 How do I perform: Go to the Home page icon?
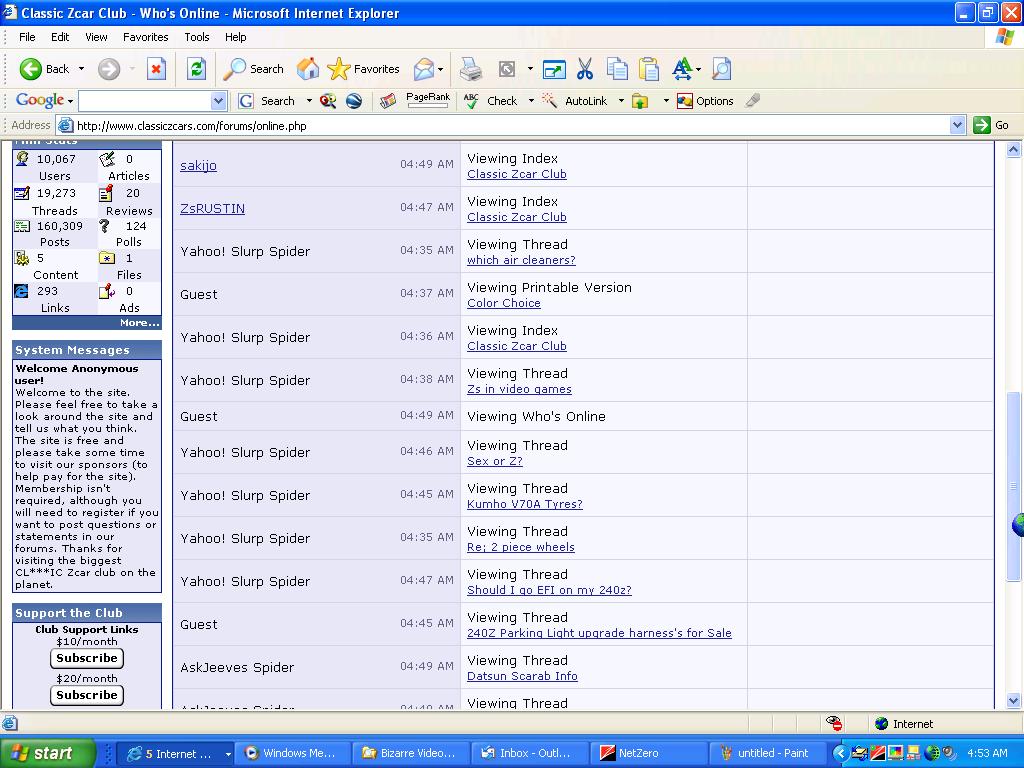coord(308,69)
